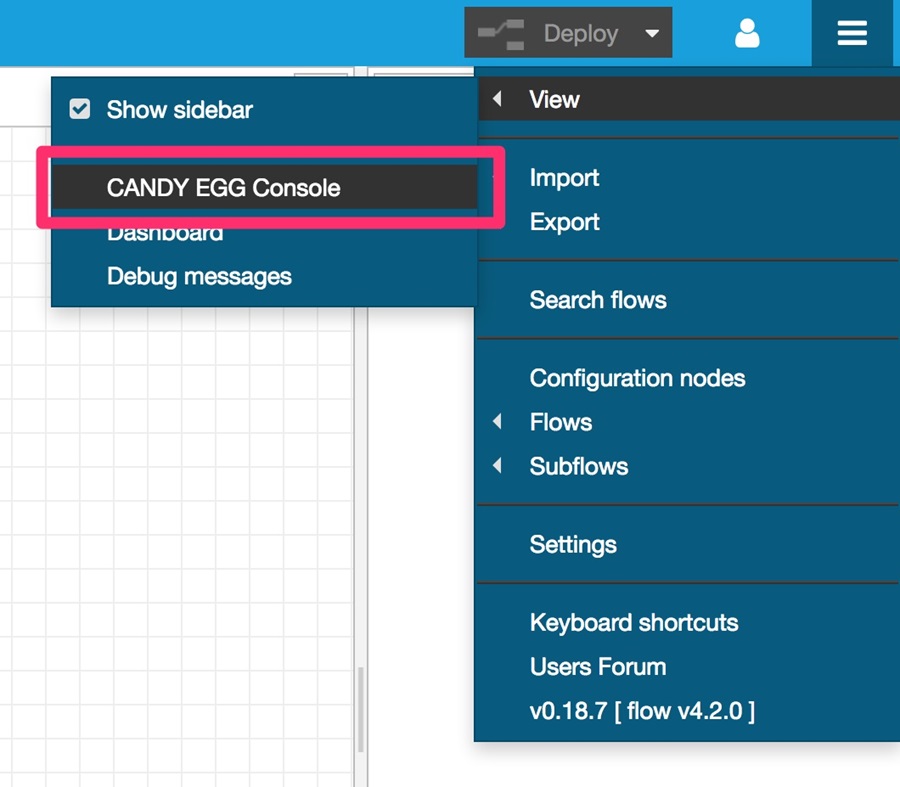The width and height of the screenshot is (900, 787).
Task: Open the Dashboard sidebar entry
Action: pos(265,233)
